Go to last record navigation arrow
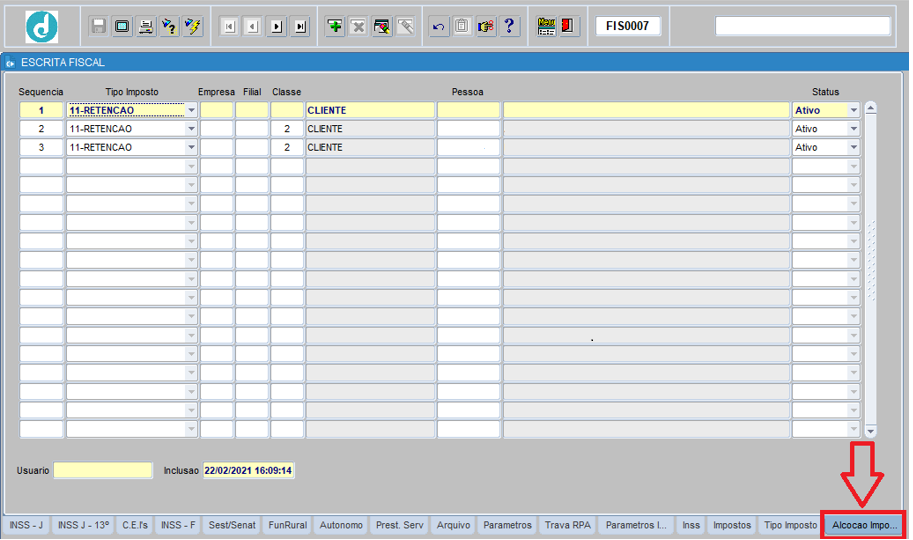The width and height of the screenshot is (913, 540). (300, 27)
